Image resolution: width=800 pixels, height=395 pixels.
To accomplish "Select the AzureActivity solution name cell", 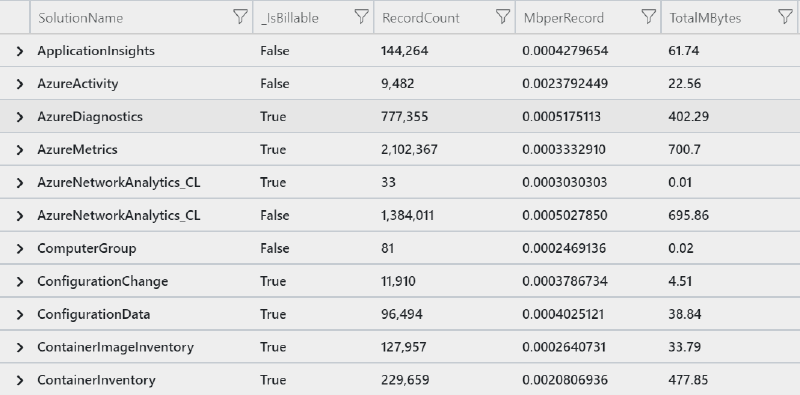I will [x=78, y=84].
